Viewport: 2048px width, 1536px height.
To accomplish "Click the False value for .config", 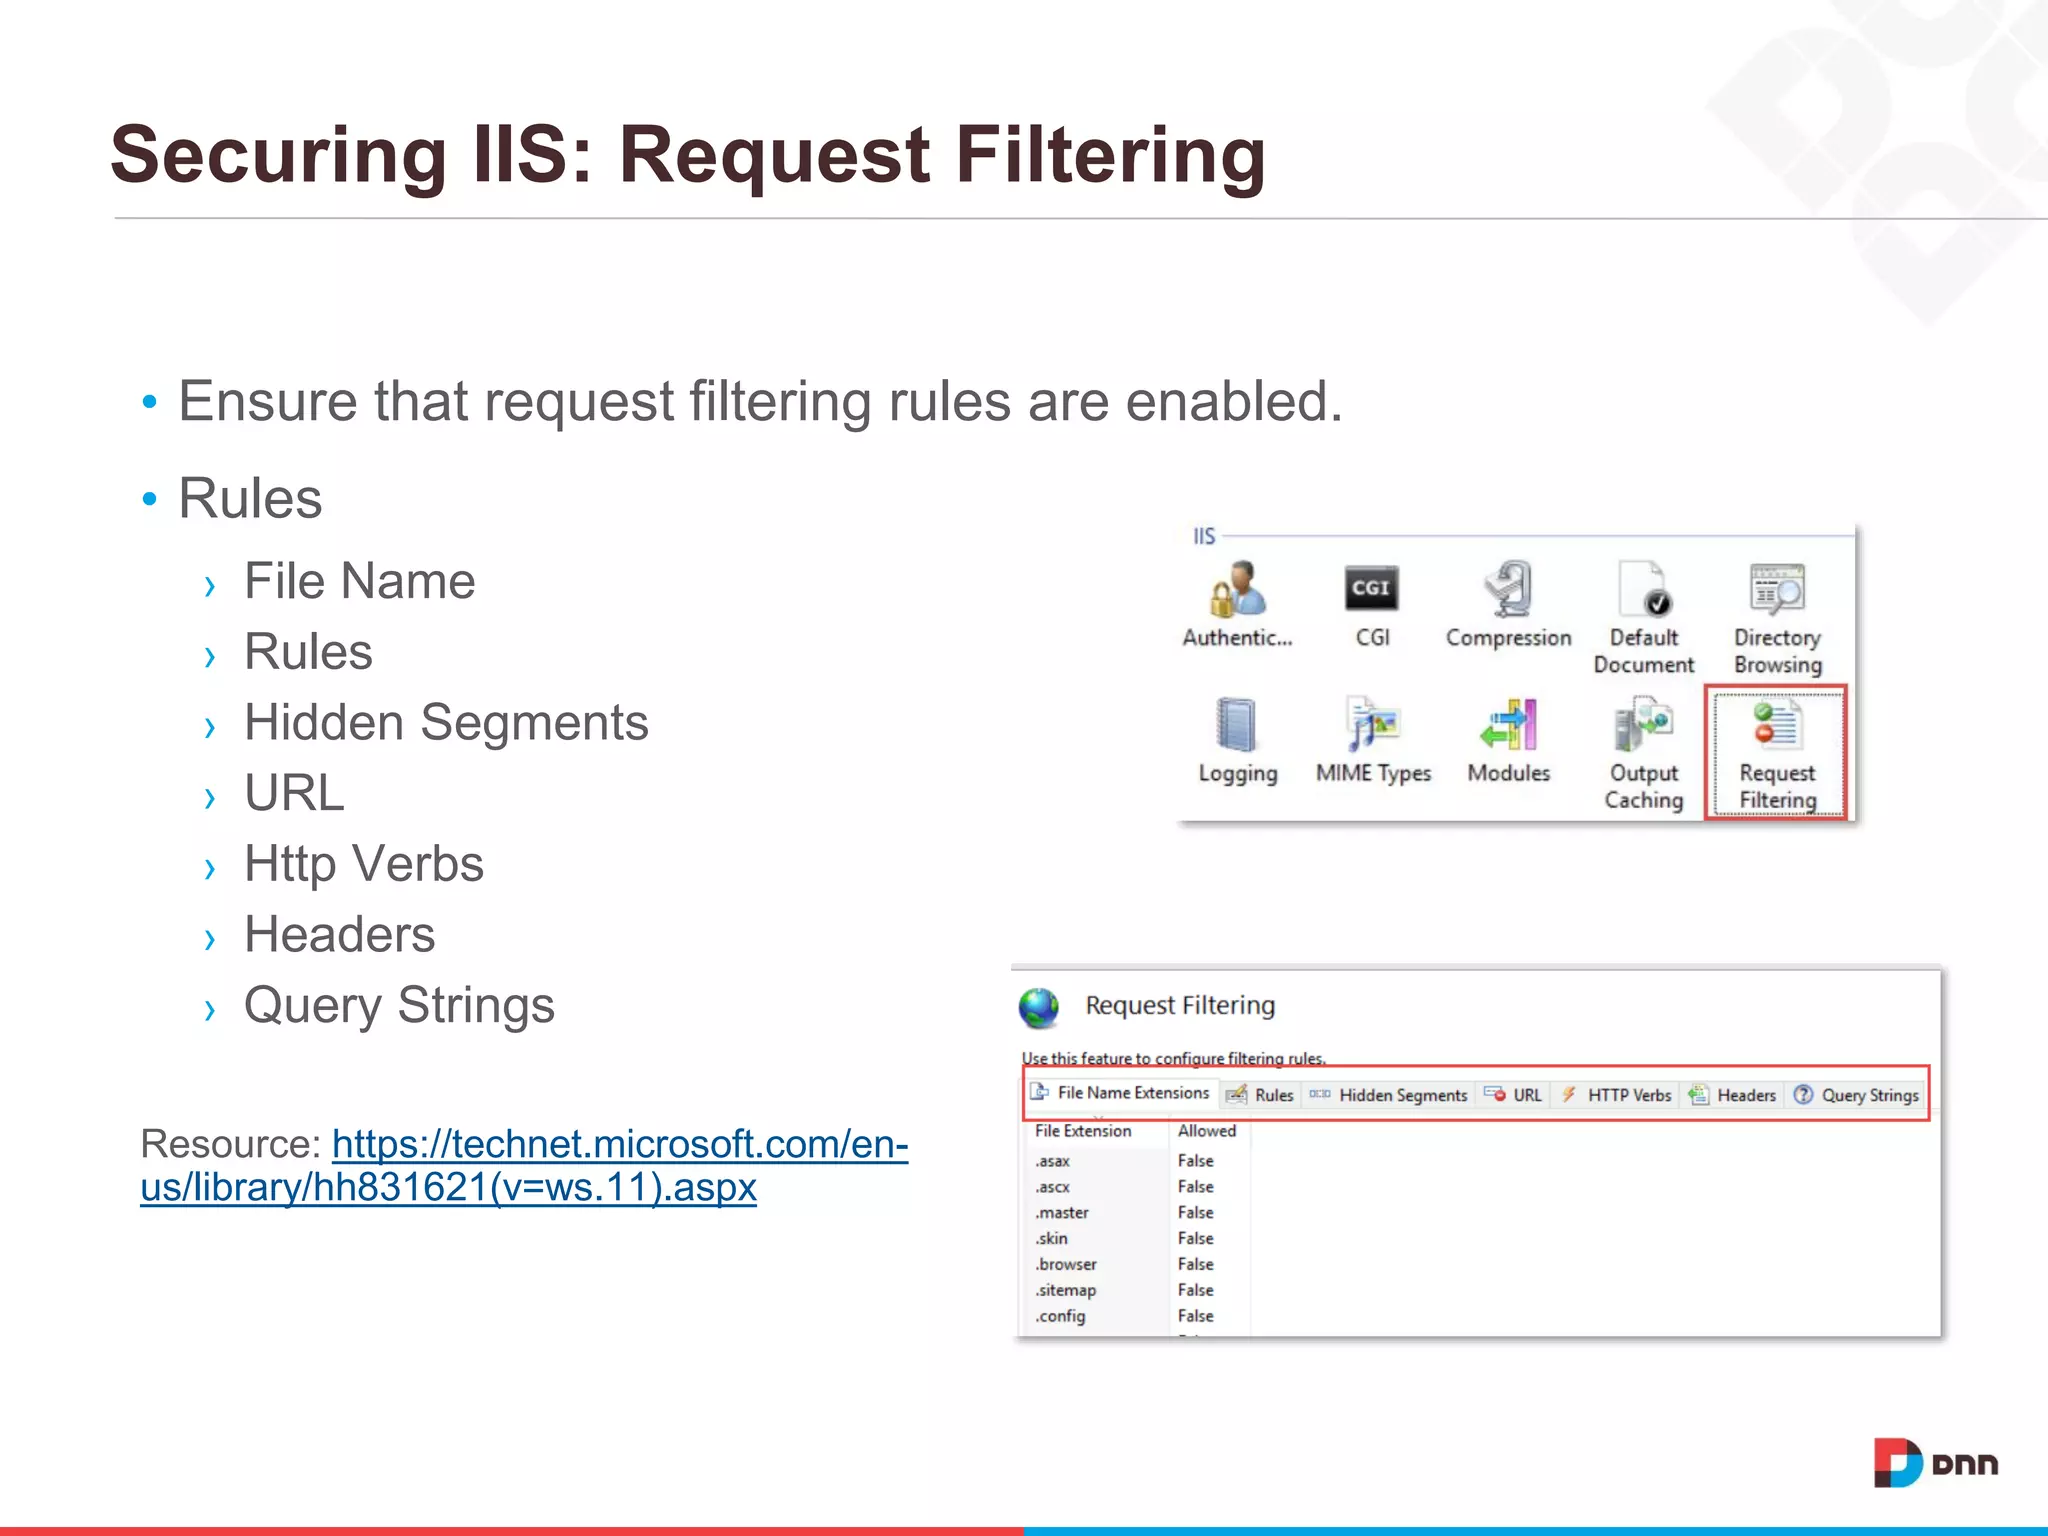I will pyautogui.click(x=1196, y=1317).
